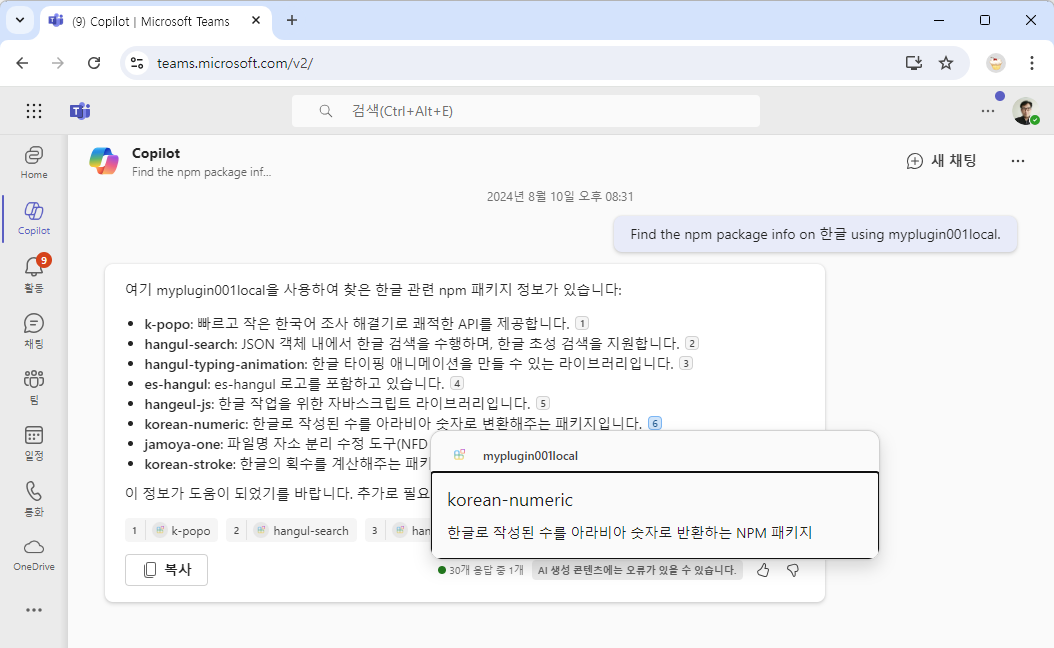Open the profile avatar menu
Image resolution: width=1054 pixels, height=648 pixels.
[x=1026, y=111]
